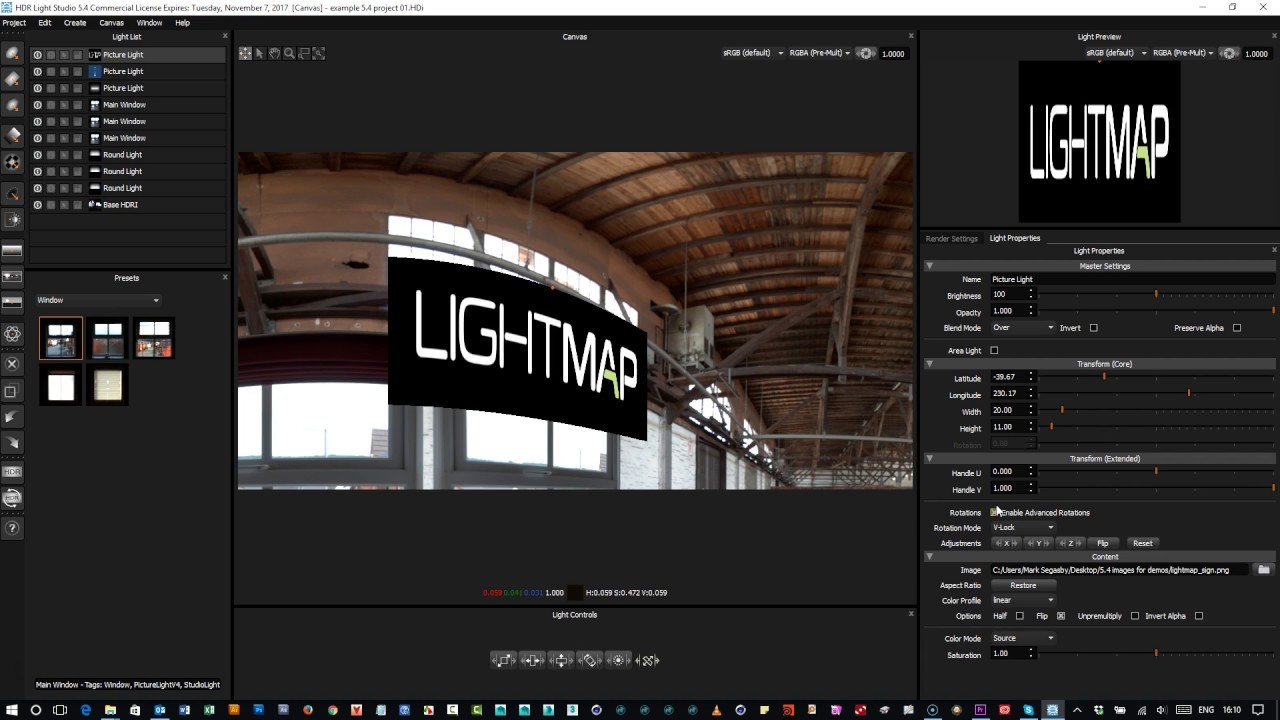Toggle the Invert checkbox
Viewport: 1280px width, 720px height.
point(1094,328)
